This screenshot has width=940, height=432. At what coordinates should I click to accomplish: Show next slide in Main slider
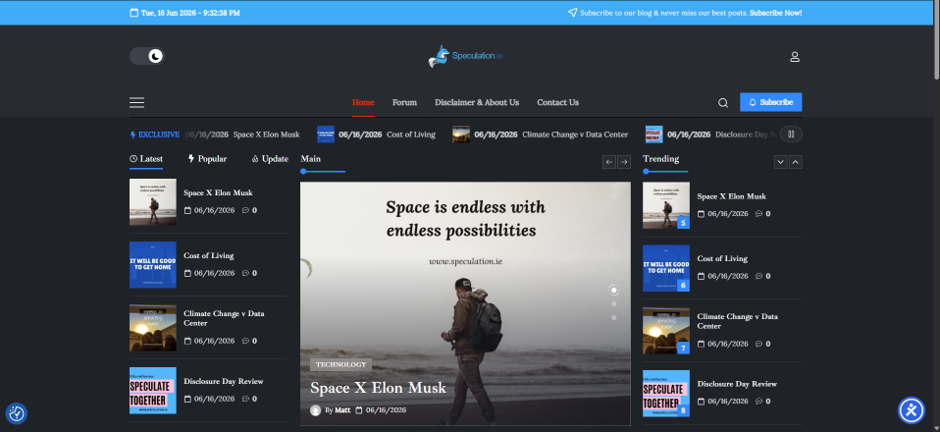(x=624, y=162)
